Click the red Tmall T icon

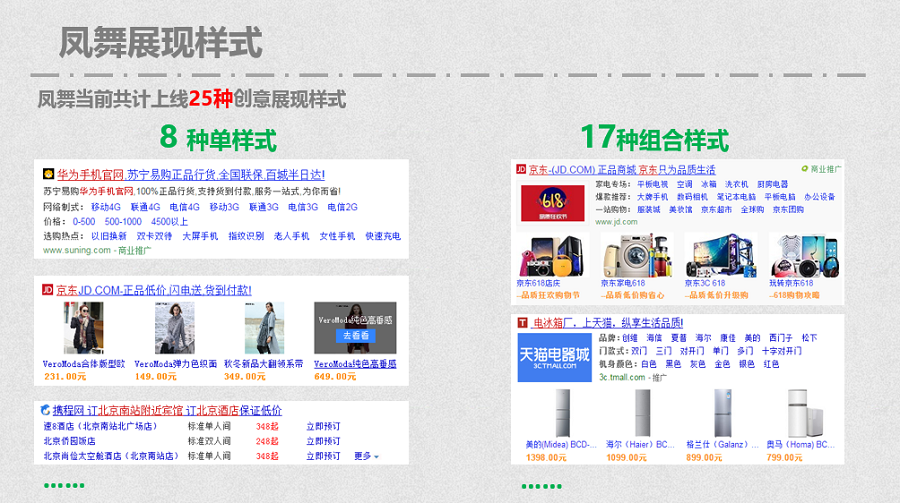point(522,323)
